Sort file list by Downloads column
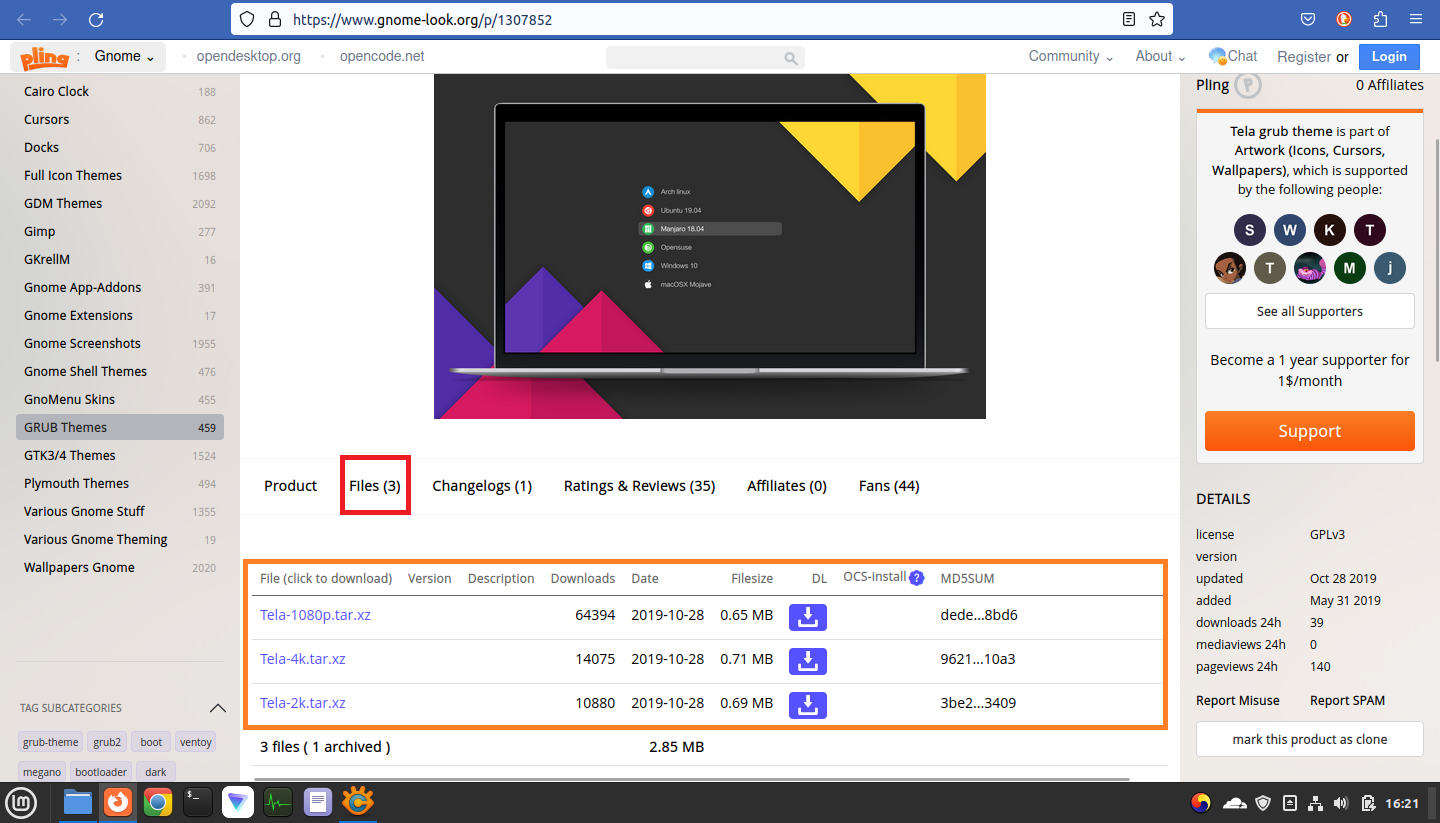The image size is (1440, 823). pyautogui.click(x=583, y=578)
